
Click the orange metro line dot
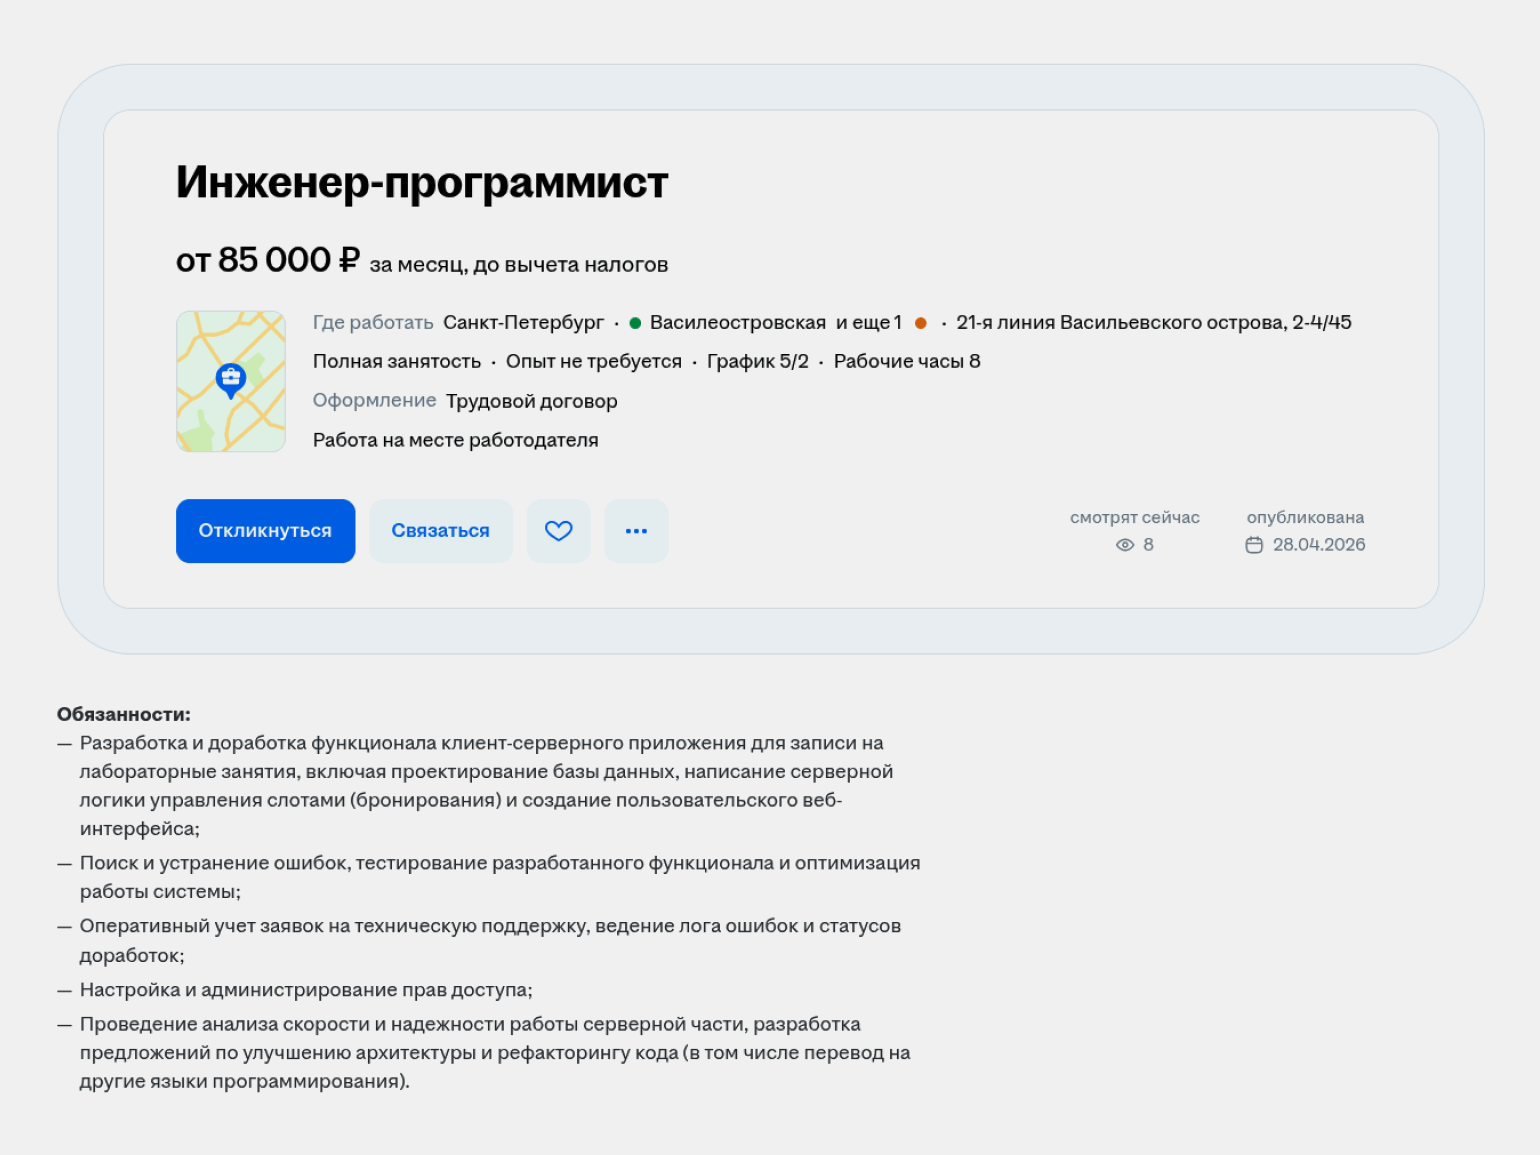pos(921,323)
